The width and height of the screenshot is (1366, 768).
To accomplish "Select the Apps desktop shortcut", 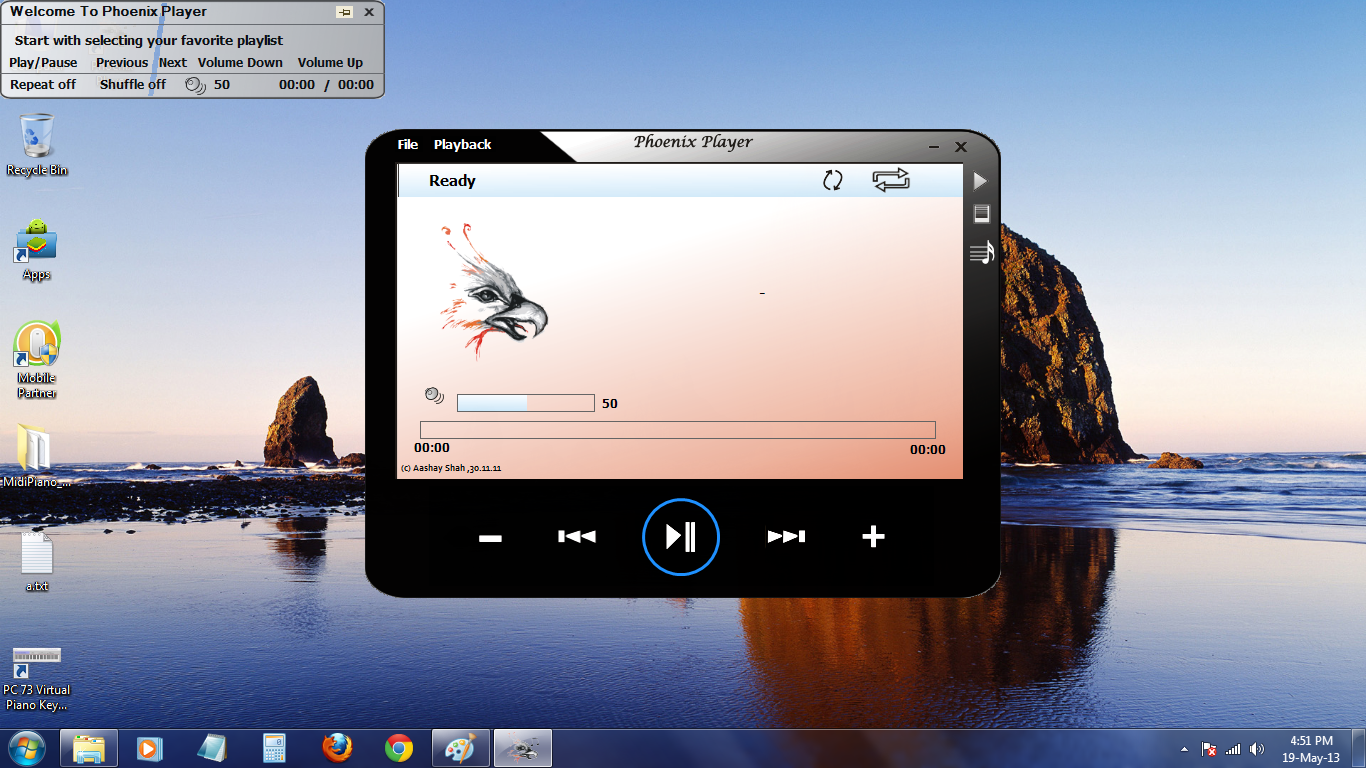I will 37,249.
